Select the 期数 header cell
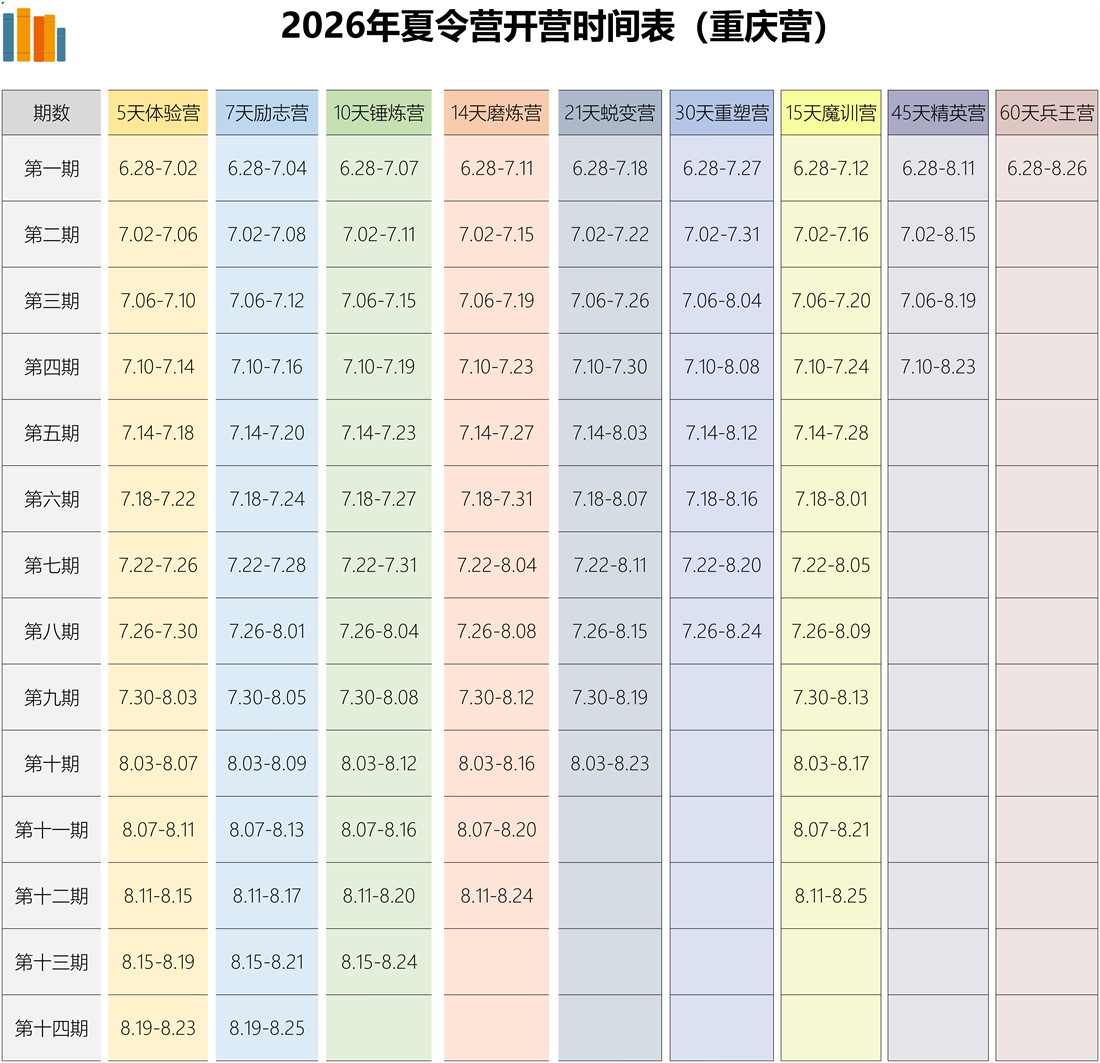This screenshot has height=1063, width=1100. tap(51, 113)
